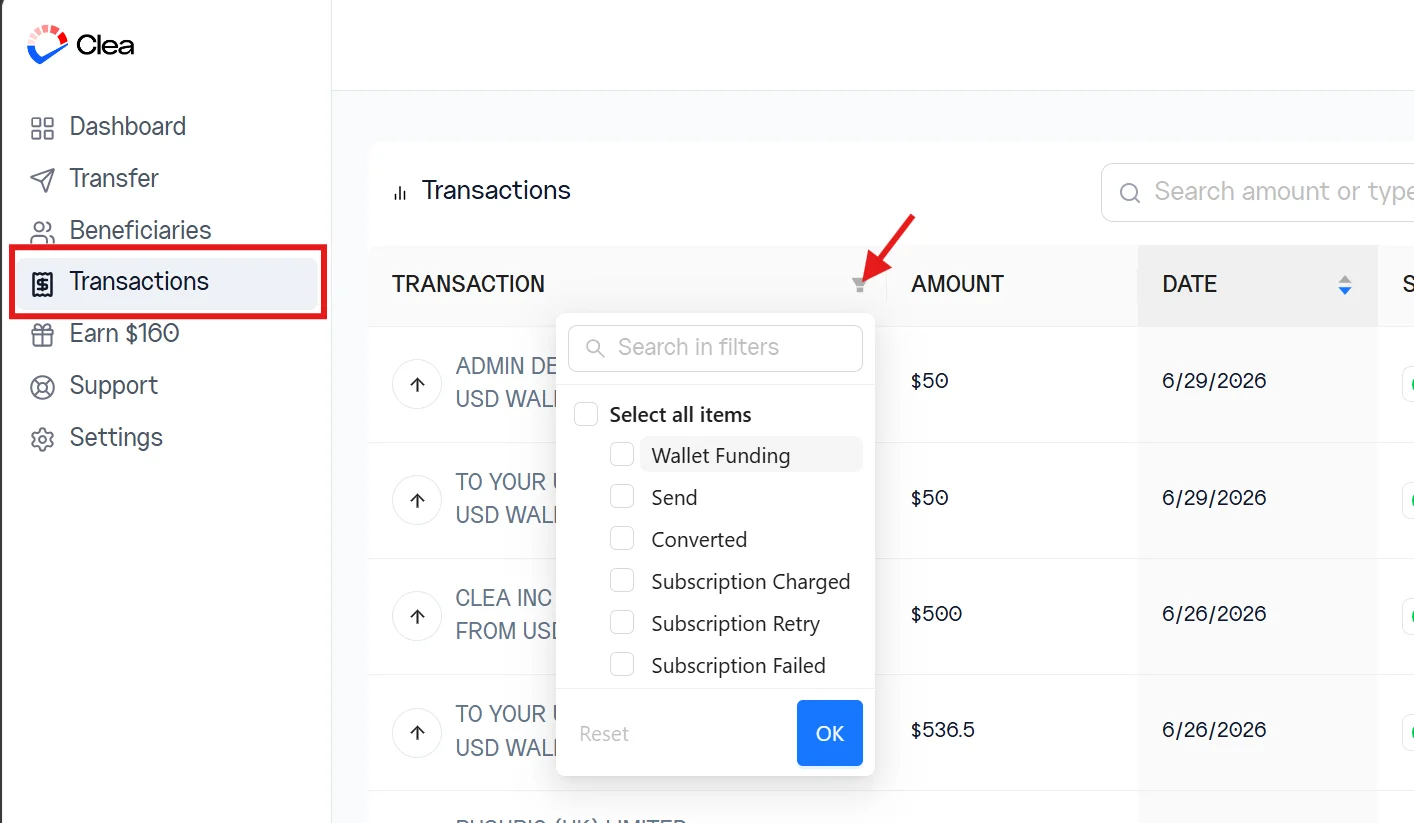Click the Amount column header
This screenshot has height=823, width=1414.
tap(957, 284)
